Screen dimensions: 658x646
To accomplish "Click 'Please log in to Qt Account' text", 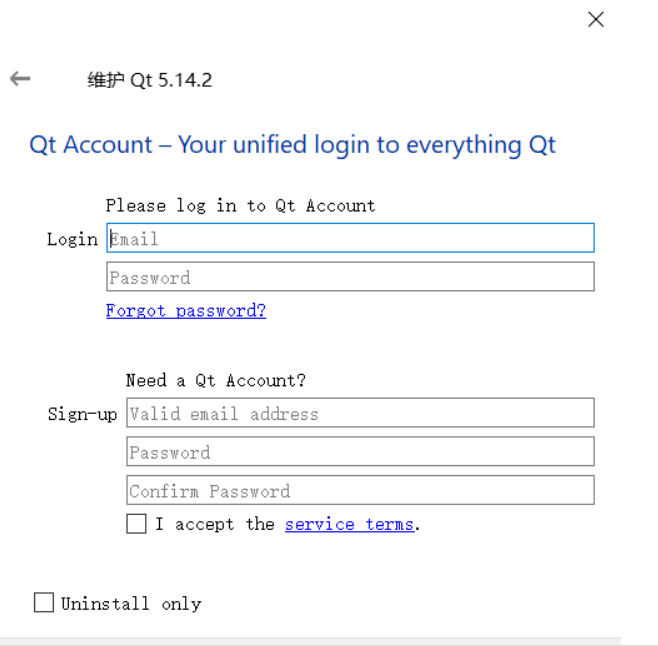I will point(240,205).
